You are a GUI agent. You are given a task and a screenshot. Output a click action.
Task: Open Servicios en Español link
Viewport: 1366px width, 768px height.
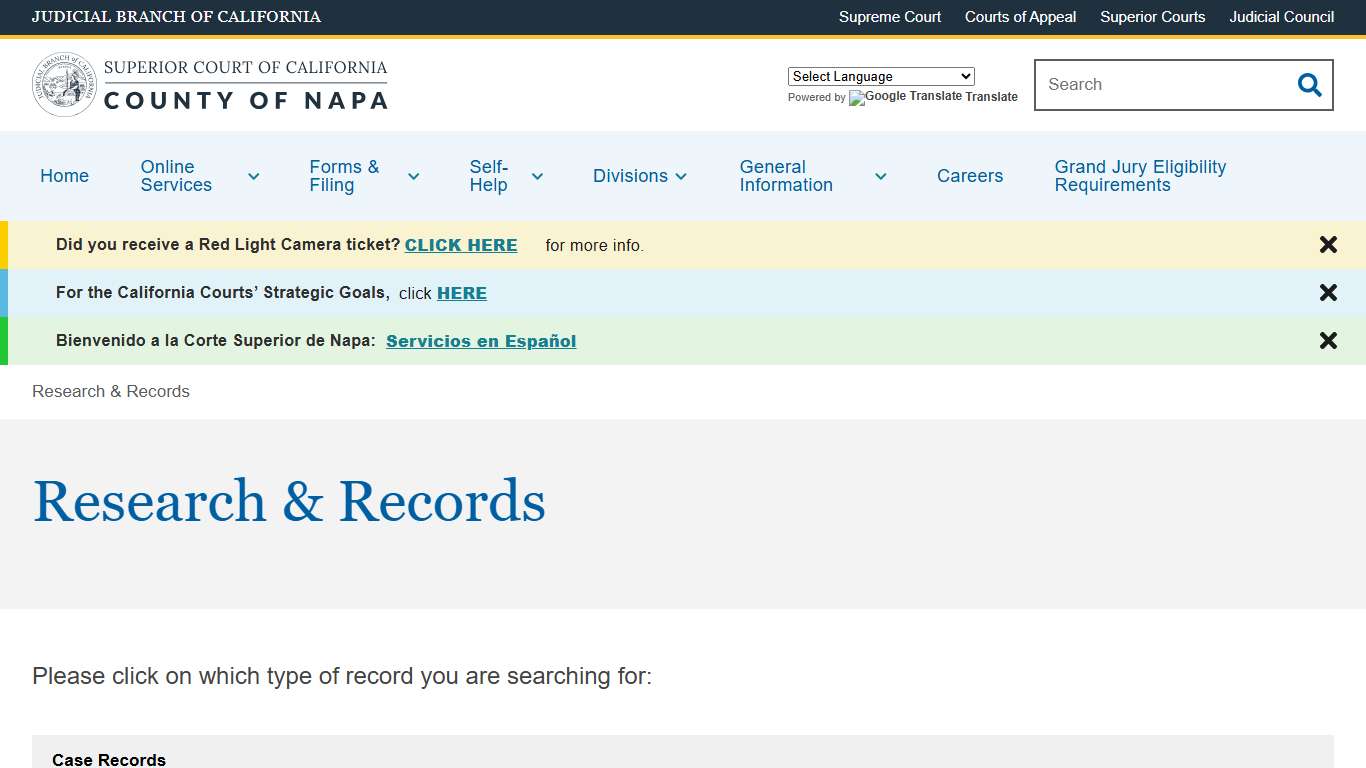pos(481,341)
